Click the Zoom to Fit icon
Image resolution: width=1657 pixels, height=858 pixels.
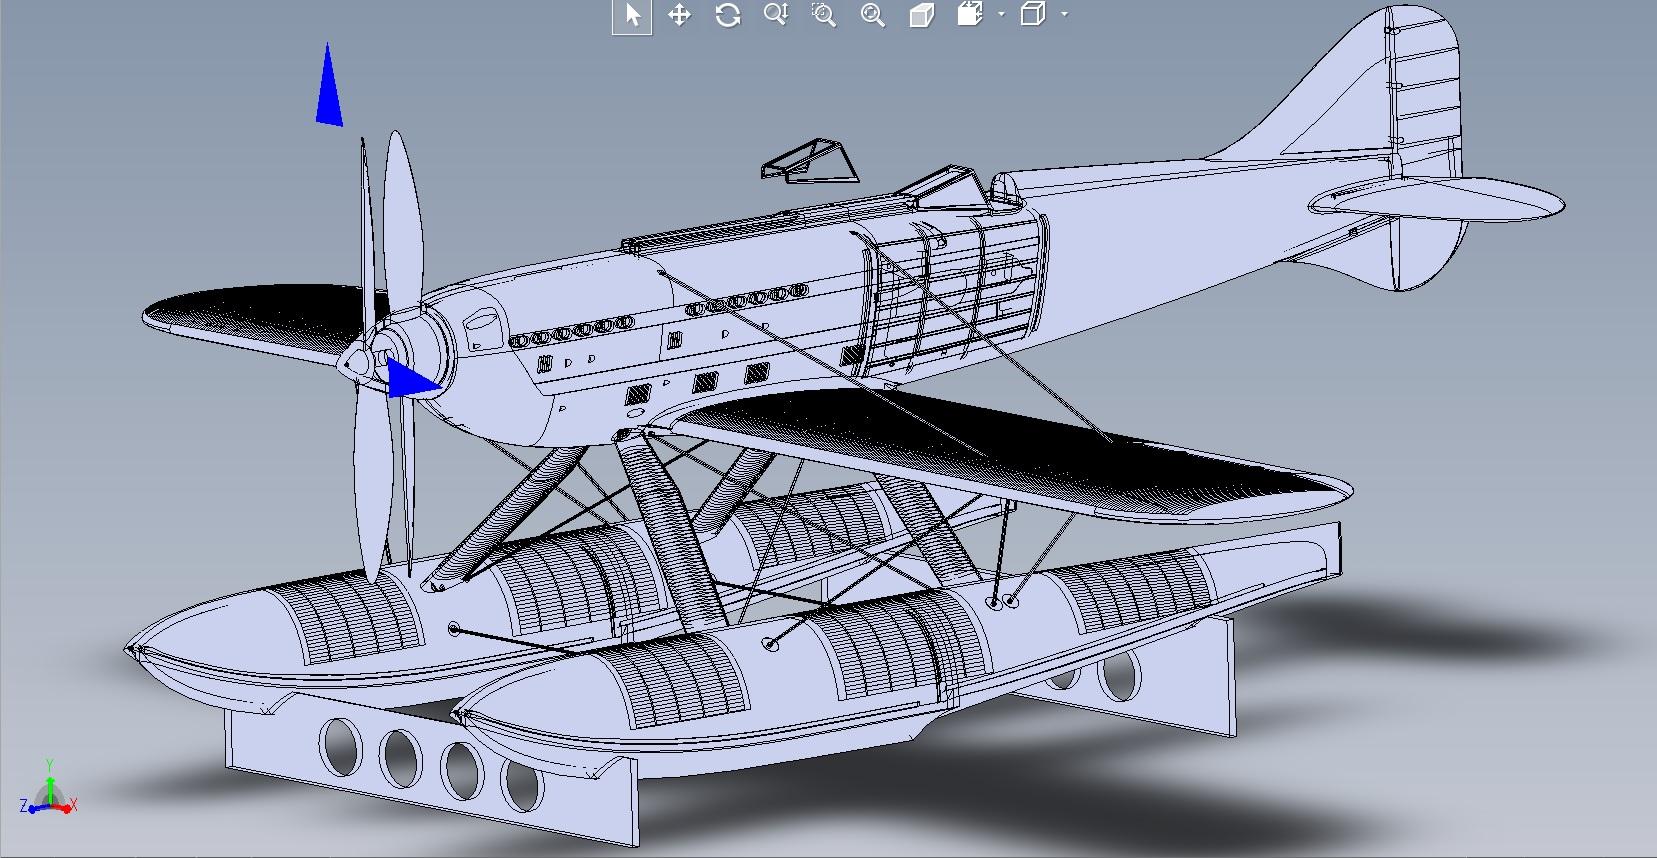(872, 15)
